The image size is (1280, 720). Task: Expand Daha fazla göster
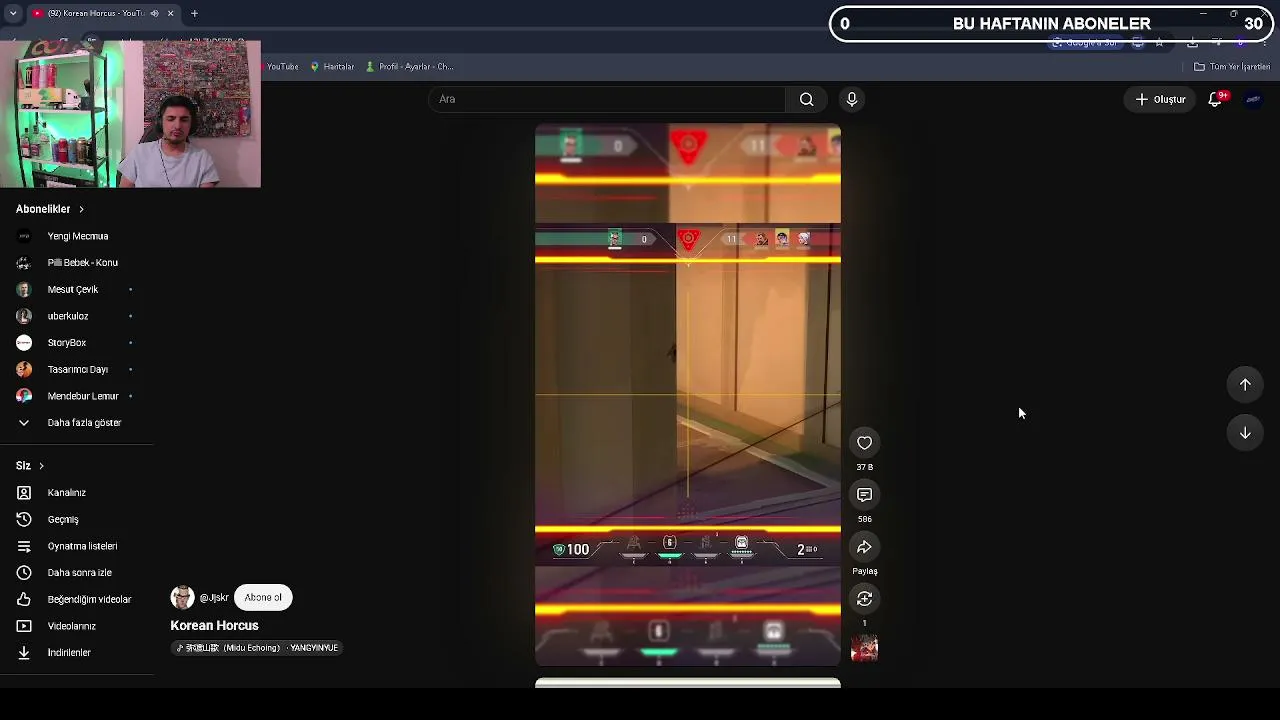click(77, 423)
